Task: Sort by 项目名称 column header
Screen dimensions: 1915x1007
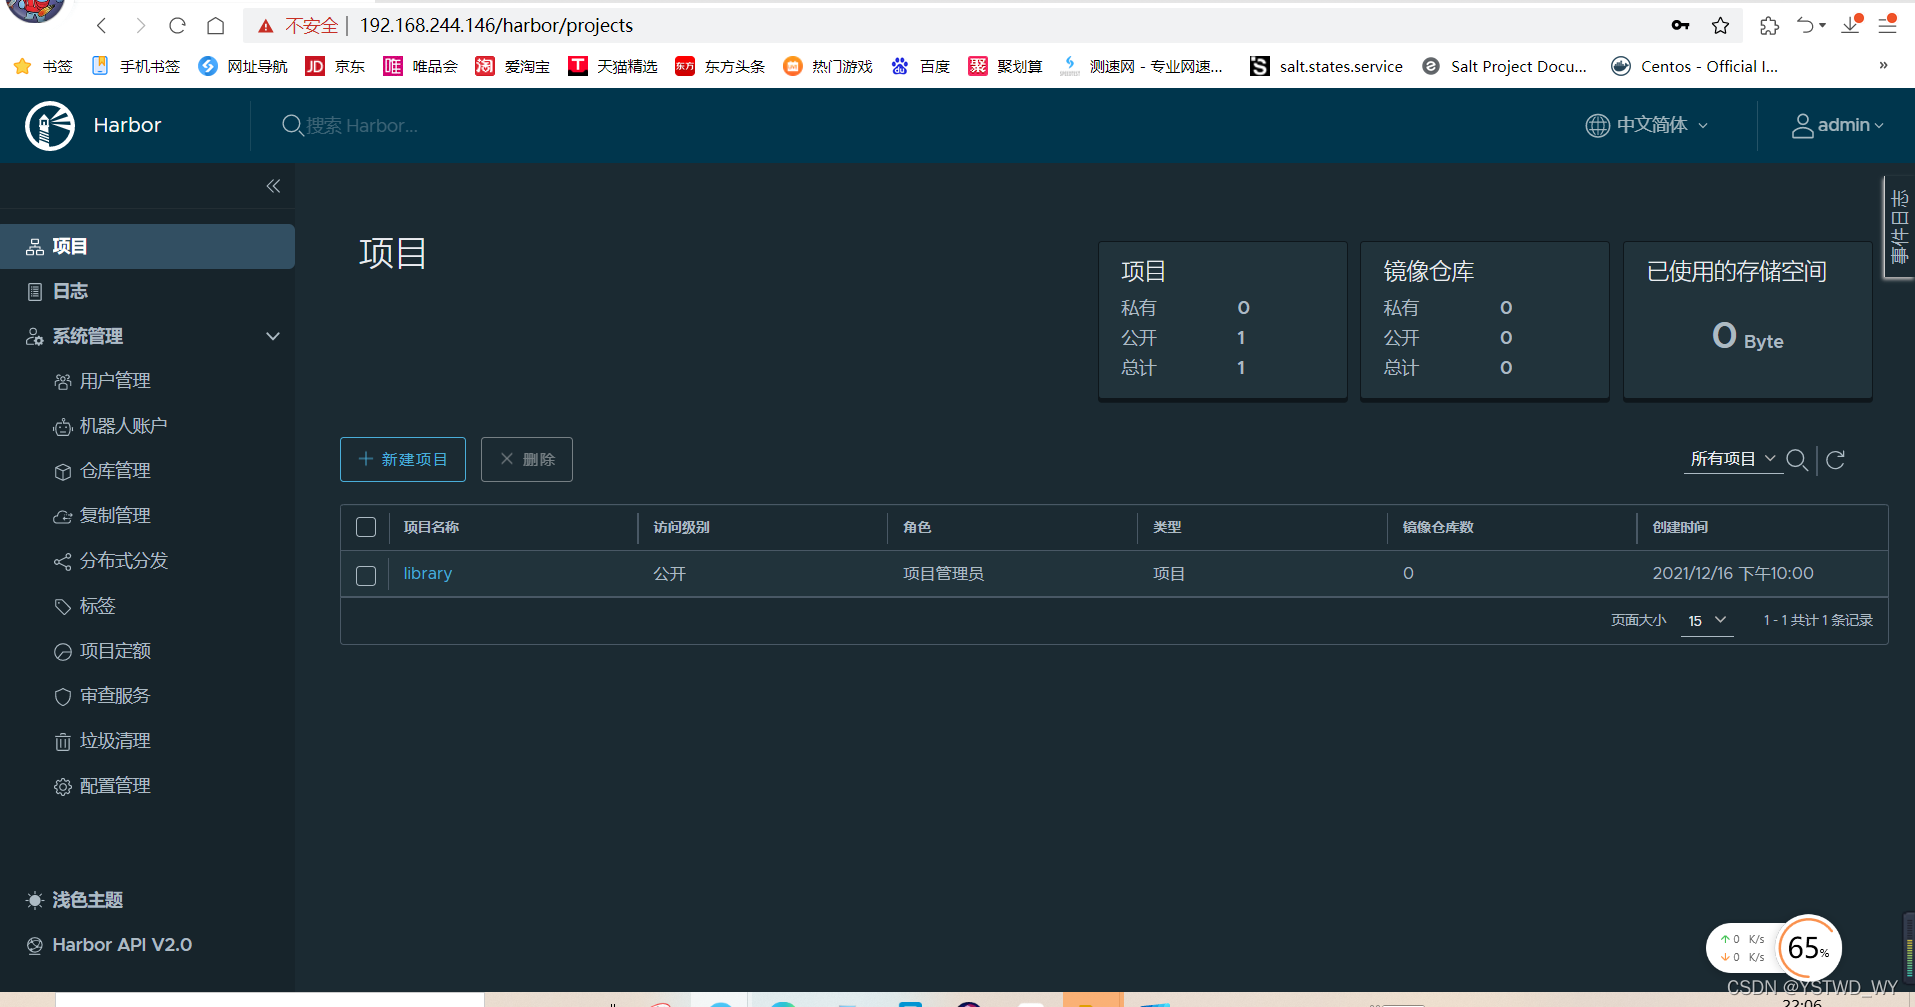Action: pos(431,528)
